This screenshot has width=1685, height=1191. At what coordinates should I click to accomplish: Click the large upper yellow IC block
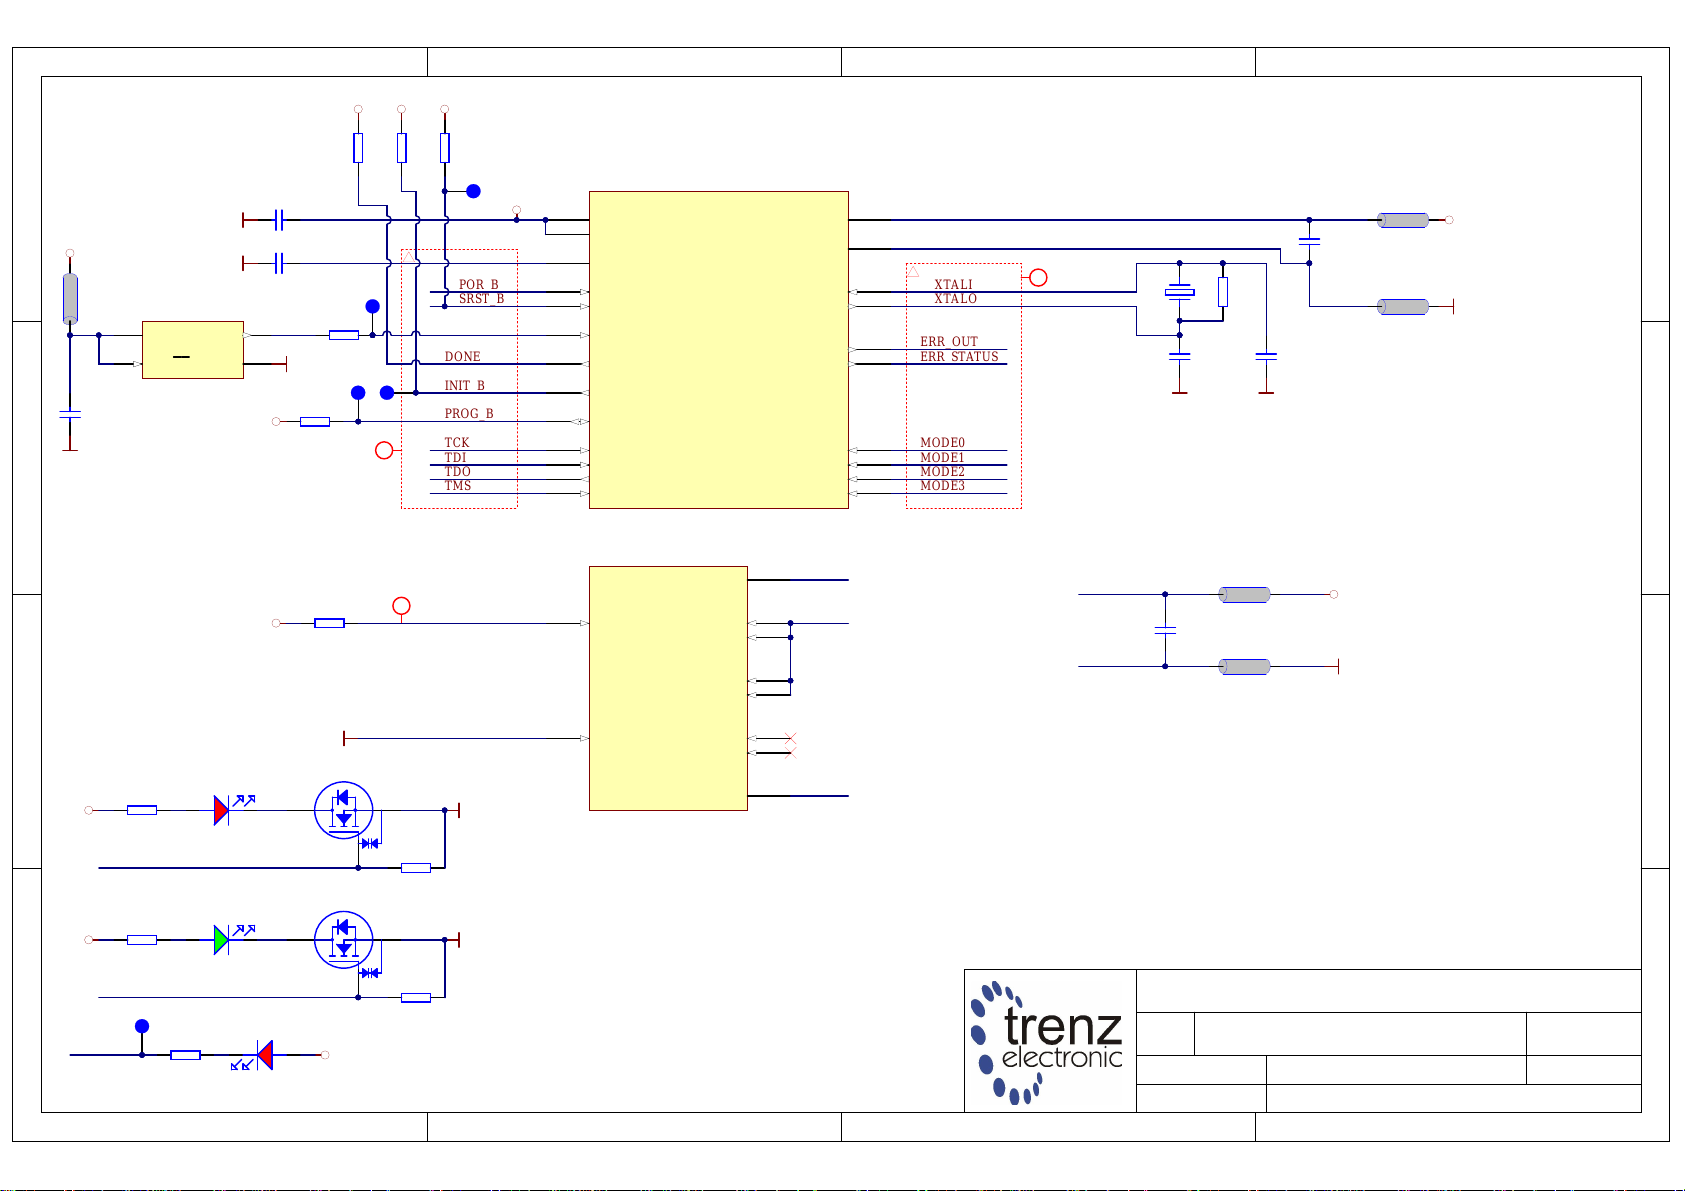click(719, 350)
